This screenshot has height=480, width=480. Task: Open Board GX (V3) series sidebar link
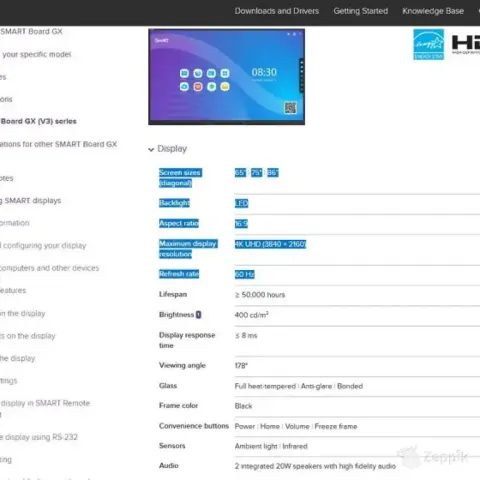(x=38, y=121)
